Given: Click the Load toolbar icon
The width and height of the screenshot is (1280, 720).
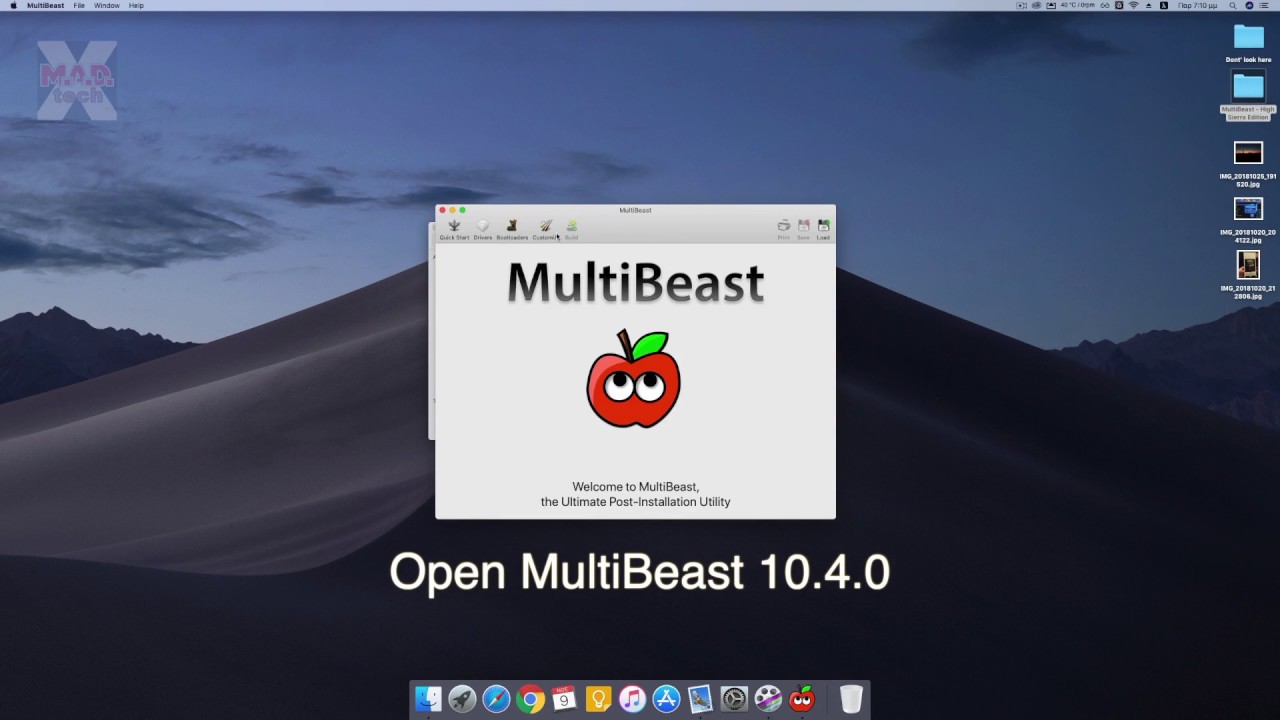Looking at the screenshot, I should (x=823, y=230).
